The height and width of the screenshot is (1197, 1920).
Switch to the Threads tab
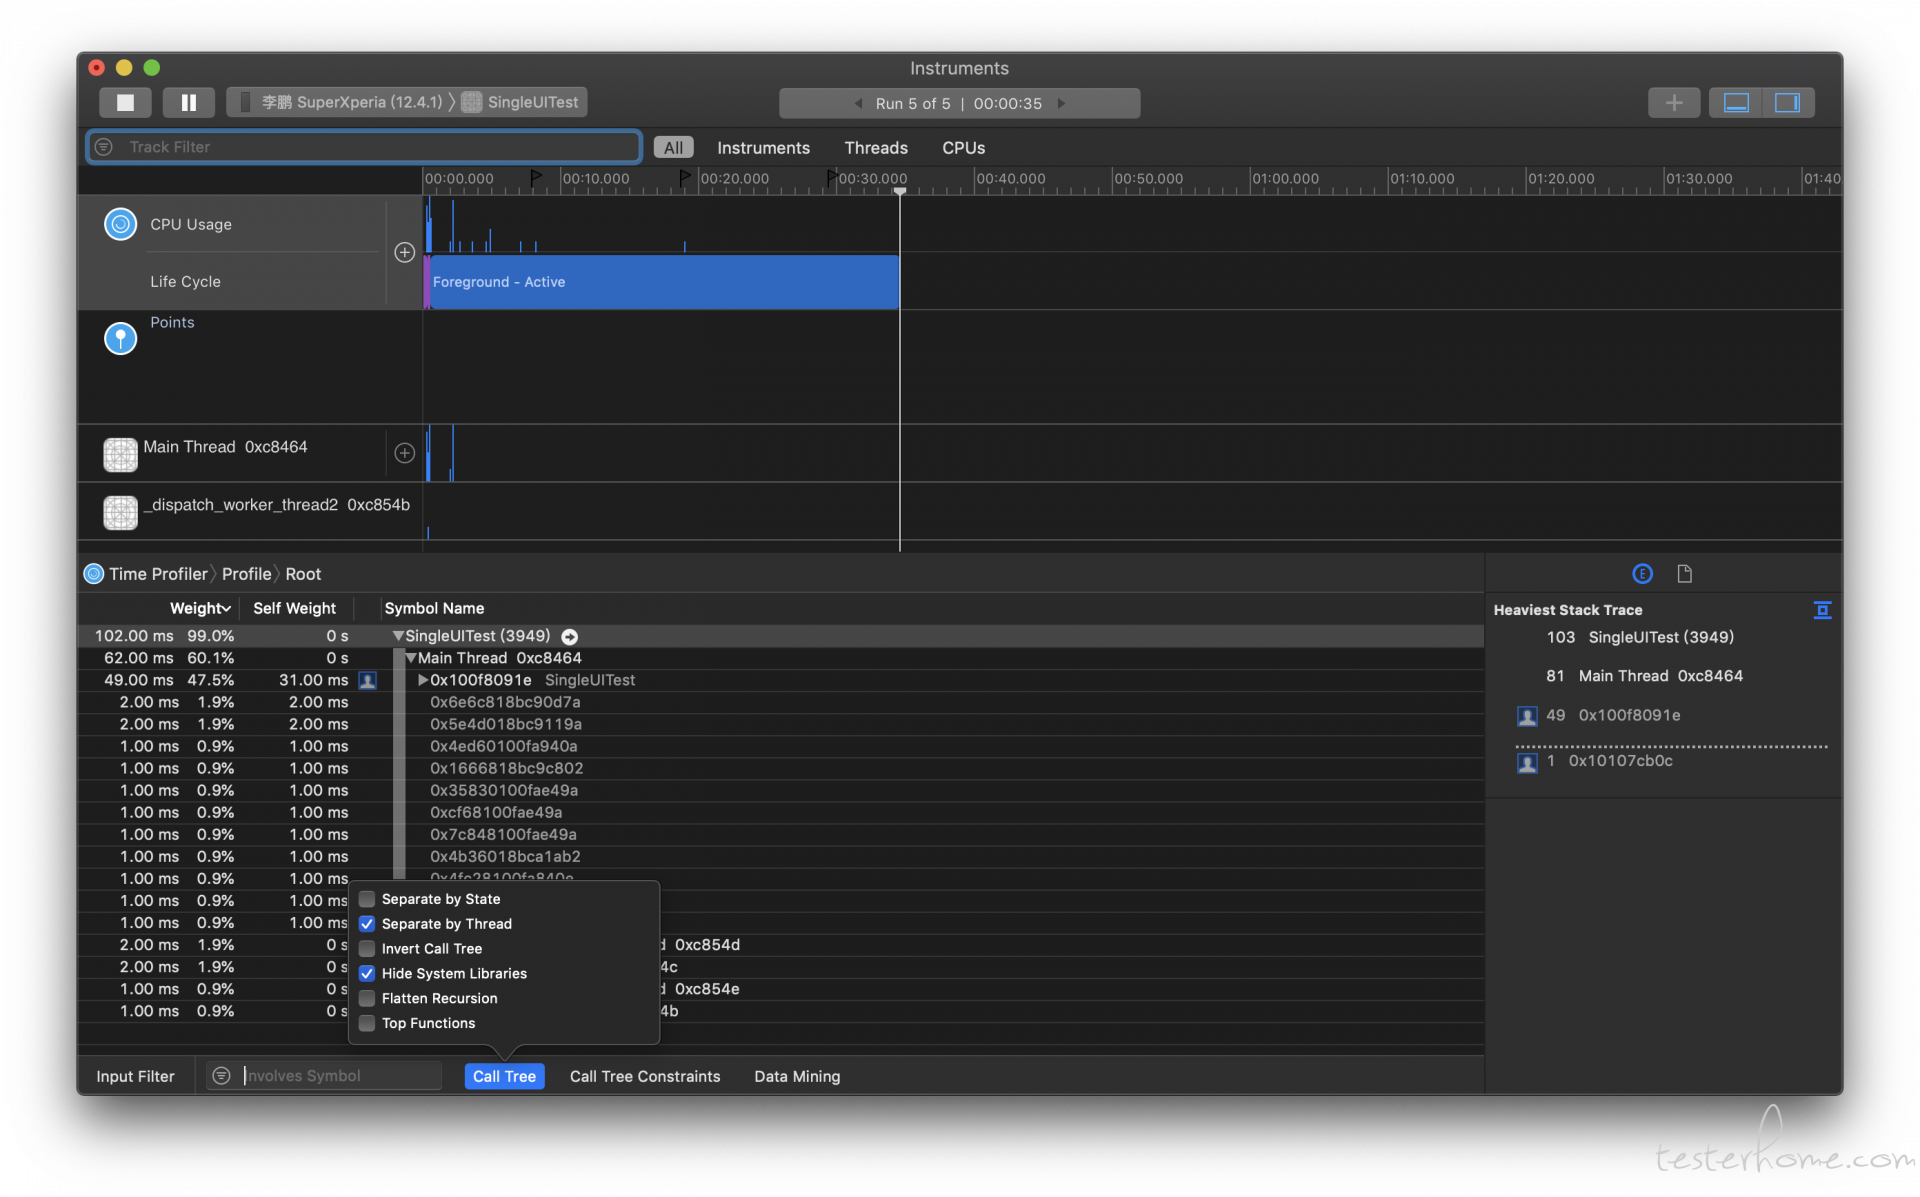[875, 148]
